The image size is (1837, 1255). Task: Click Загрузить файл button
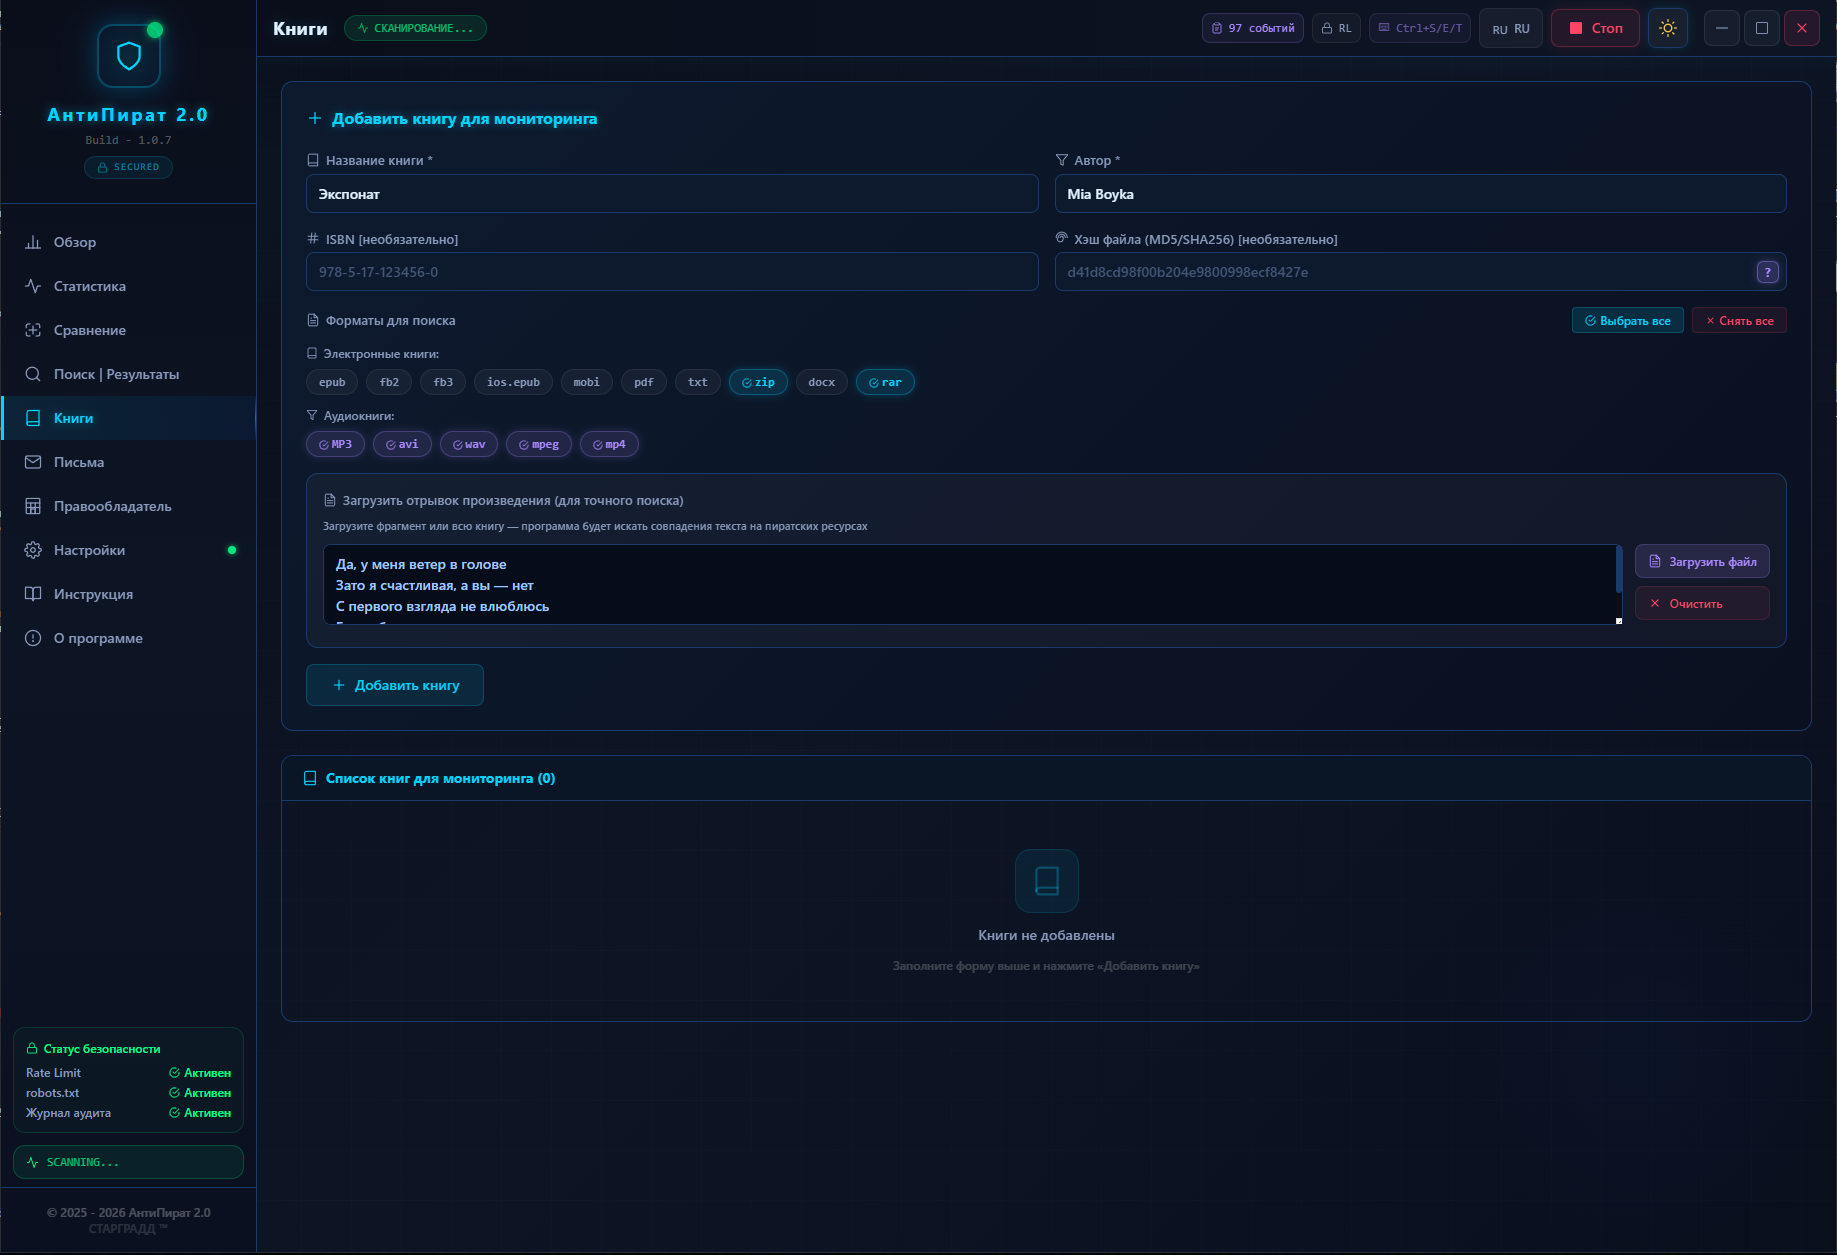1702,562
